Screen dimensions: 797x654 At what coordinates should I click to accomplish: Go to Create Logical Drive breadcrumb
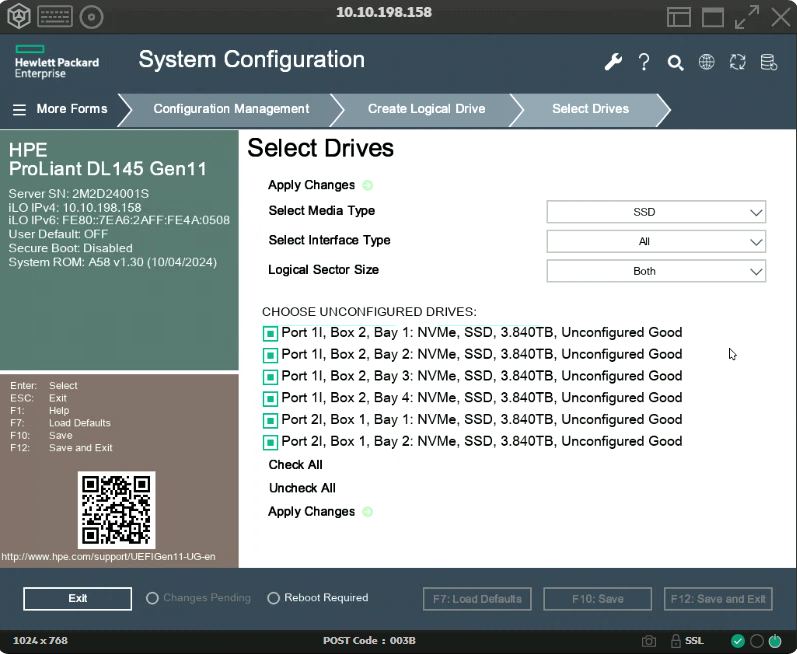[x=426, y=109]
